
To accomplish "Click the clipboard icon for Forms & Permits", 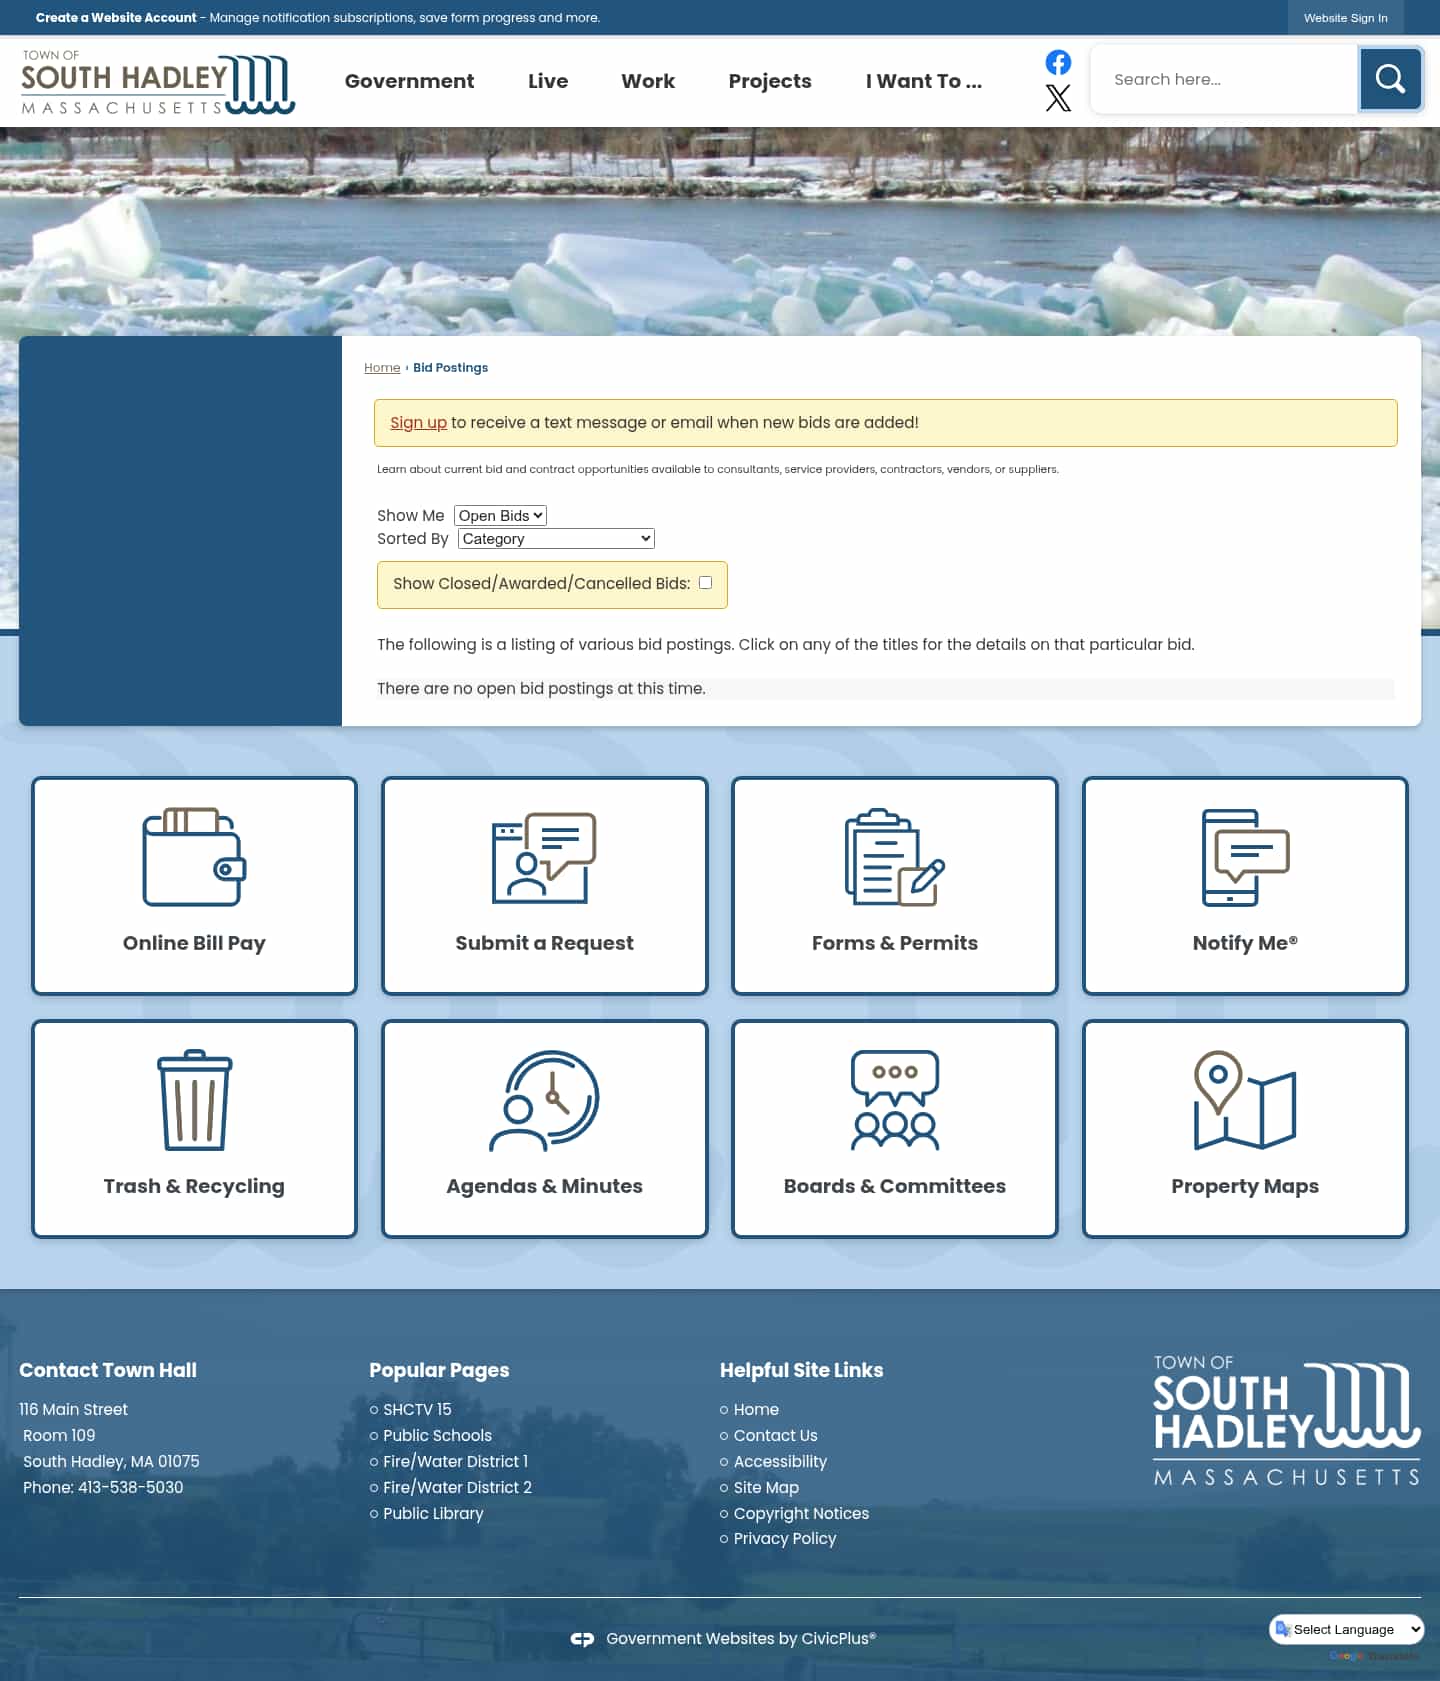I will click(x=895, y=857).
